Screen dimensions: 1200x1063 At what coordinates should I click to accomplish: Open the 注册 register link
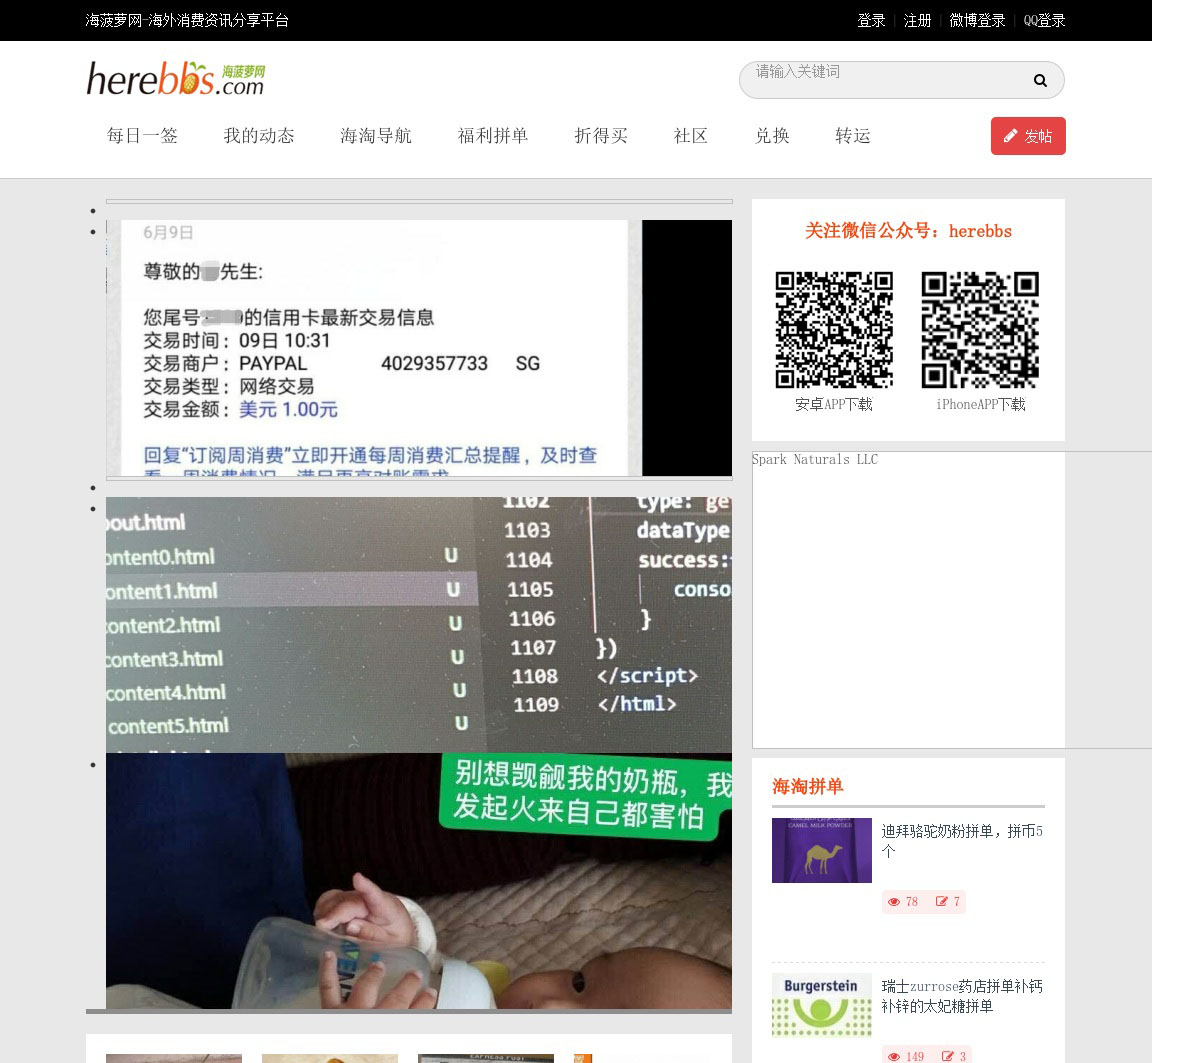[x=917, y=20]
